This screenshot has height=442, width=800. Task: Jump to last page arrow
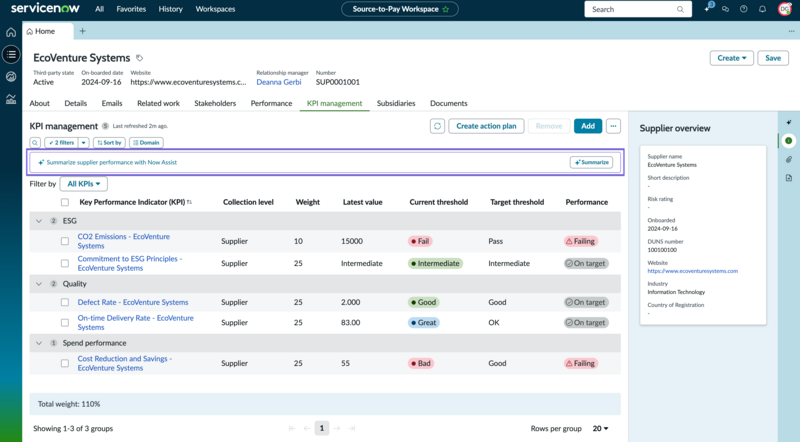[x=352, y=428]
